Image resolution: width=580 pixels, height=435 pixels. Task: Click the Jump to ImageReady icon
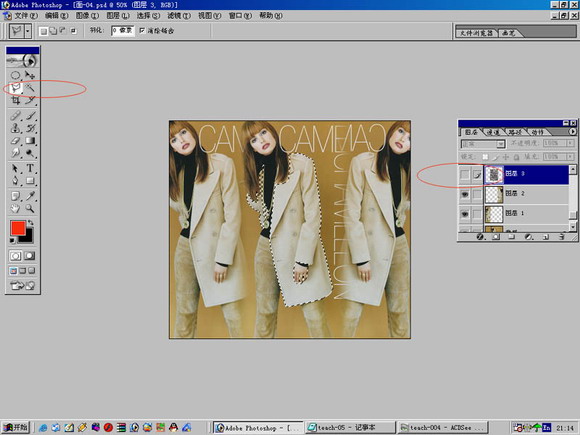click(x=22, y=285)
